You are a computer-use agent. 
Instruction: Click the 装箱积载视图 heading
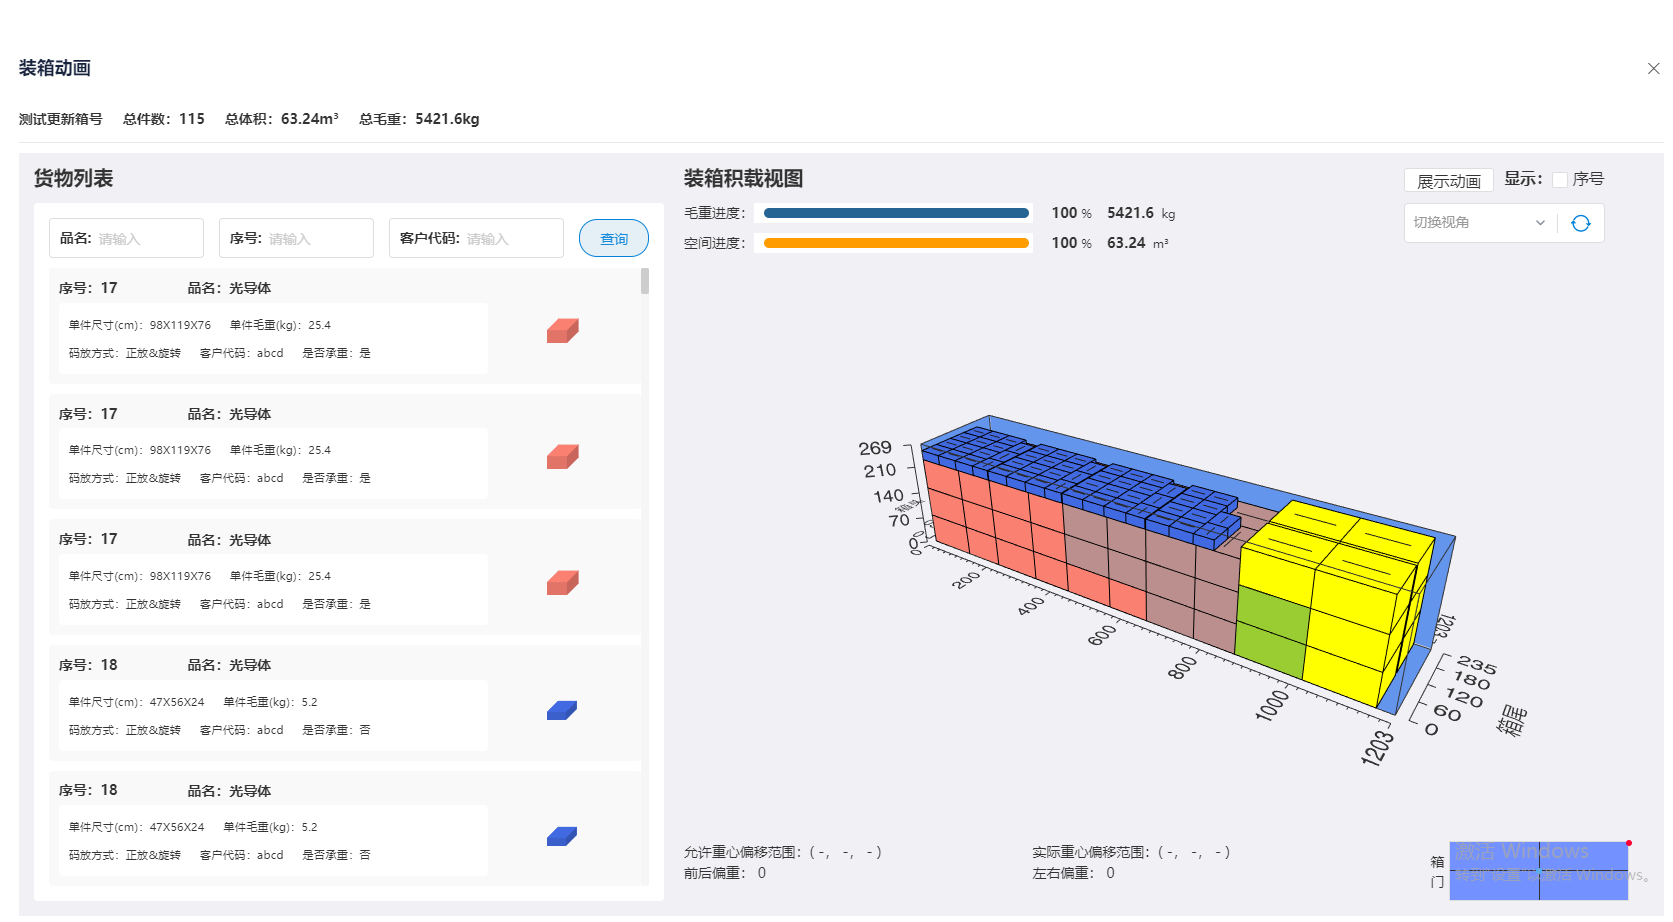coord(743,178)
